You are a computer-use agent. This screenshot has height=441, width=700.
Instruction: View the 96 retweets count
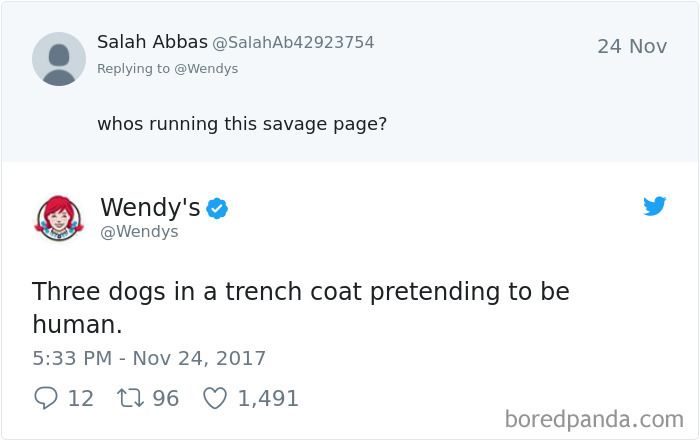[165, 398]
